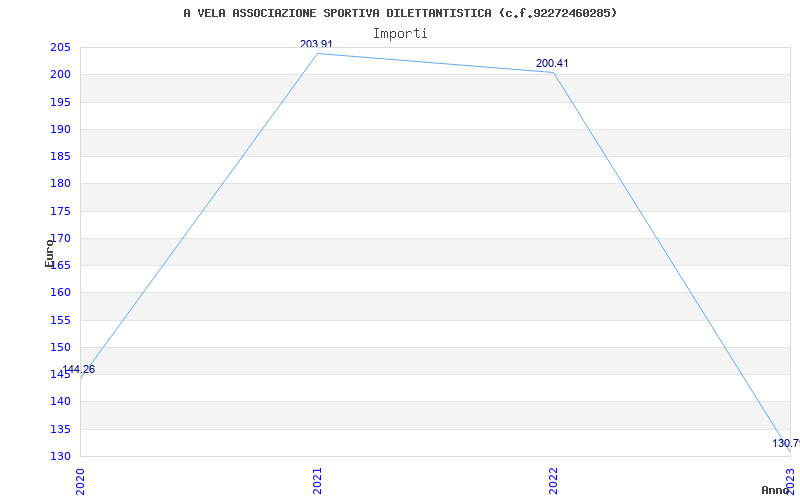Click the 'Importi' subtitle

pyautogui.click(x=400, y=34)
